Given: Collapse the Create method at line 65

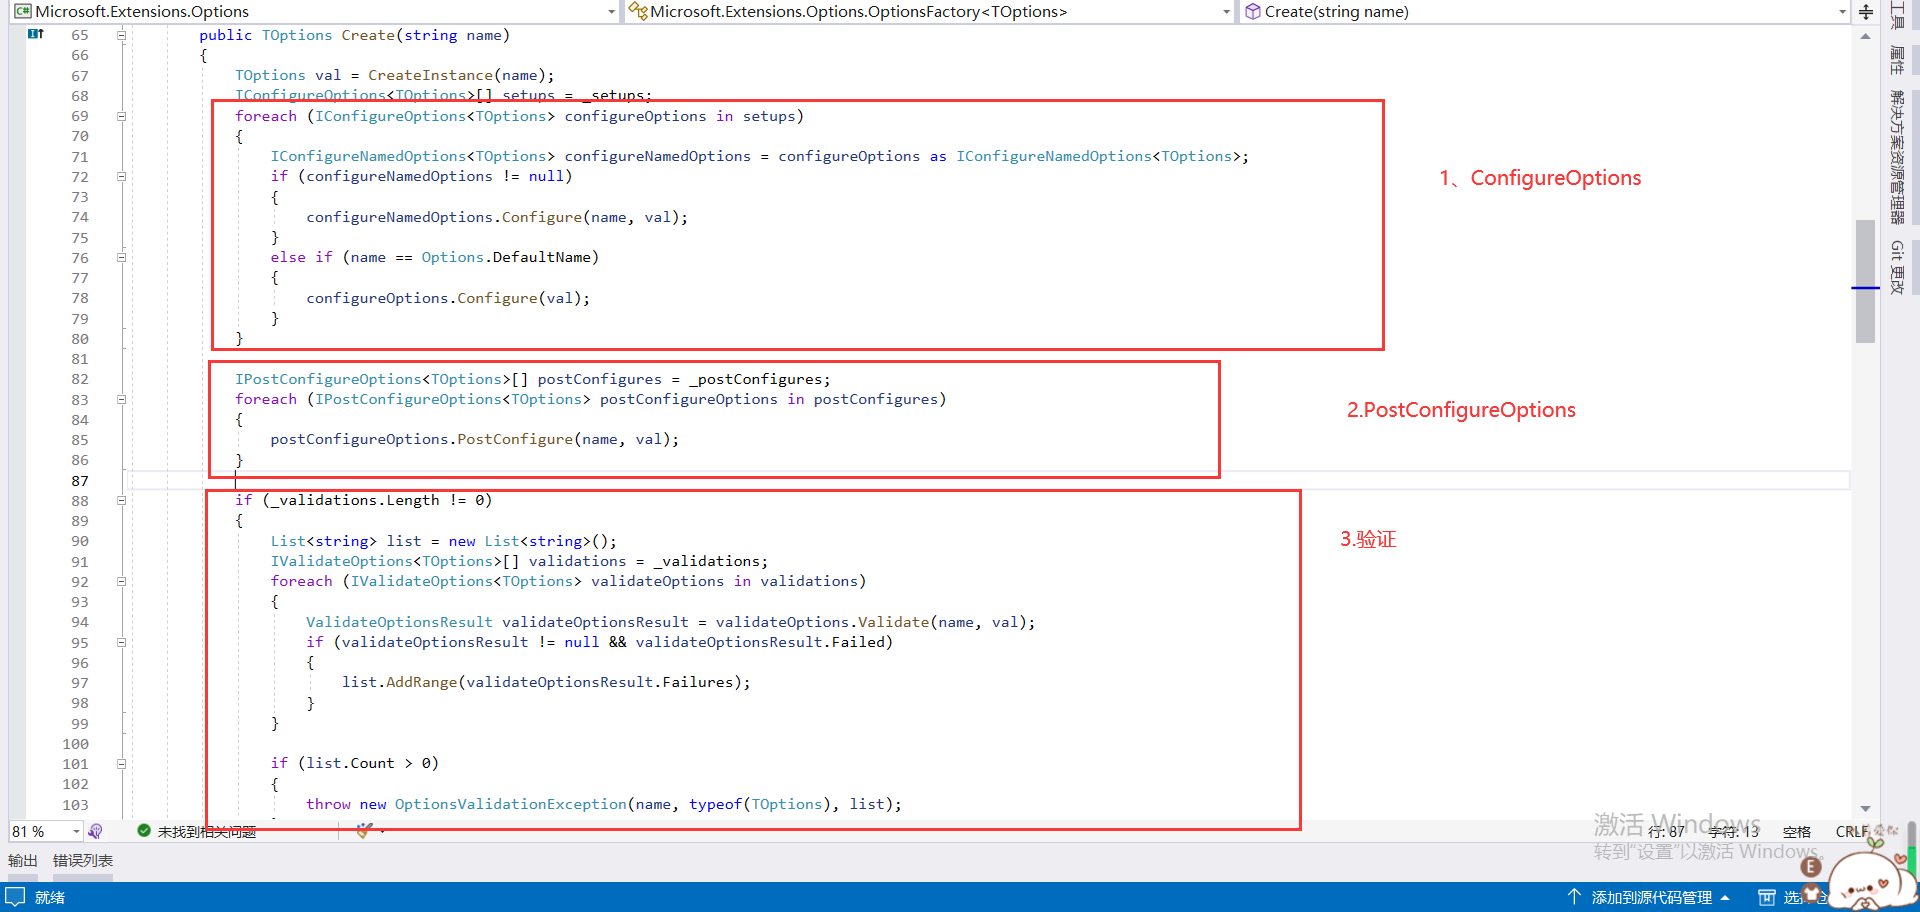Looking at the screenshot, I should click(122, 35).
